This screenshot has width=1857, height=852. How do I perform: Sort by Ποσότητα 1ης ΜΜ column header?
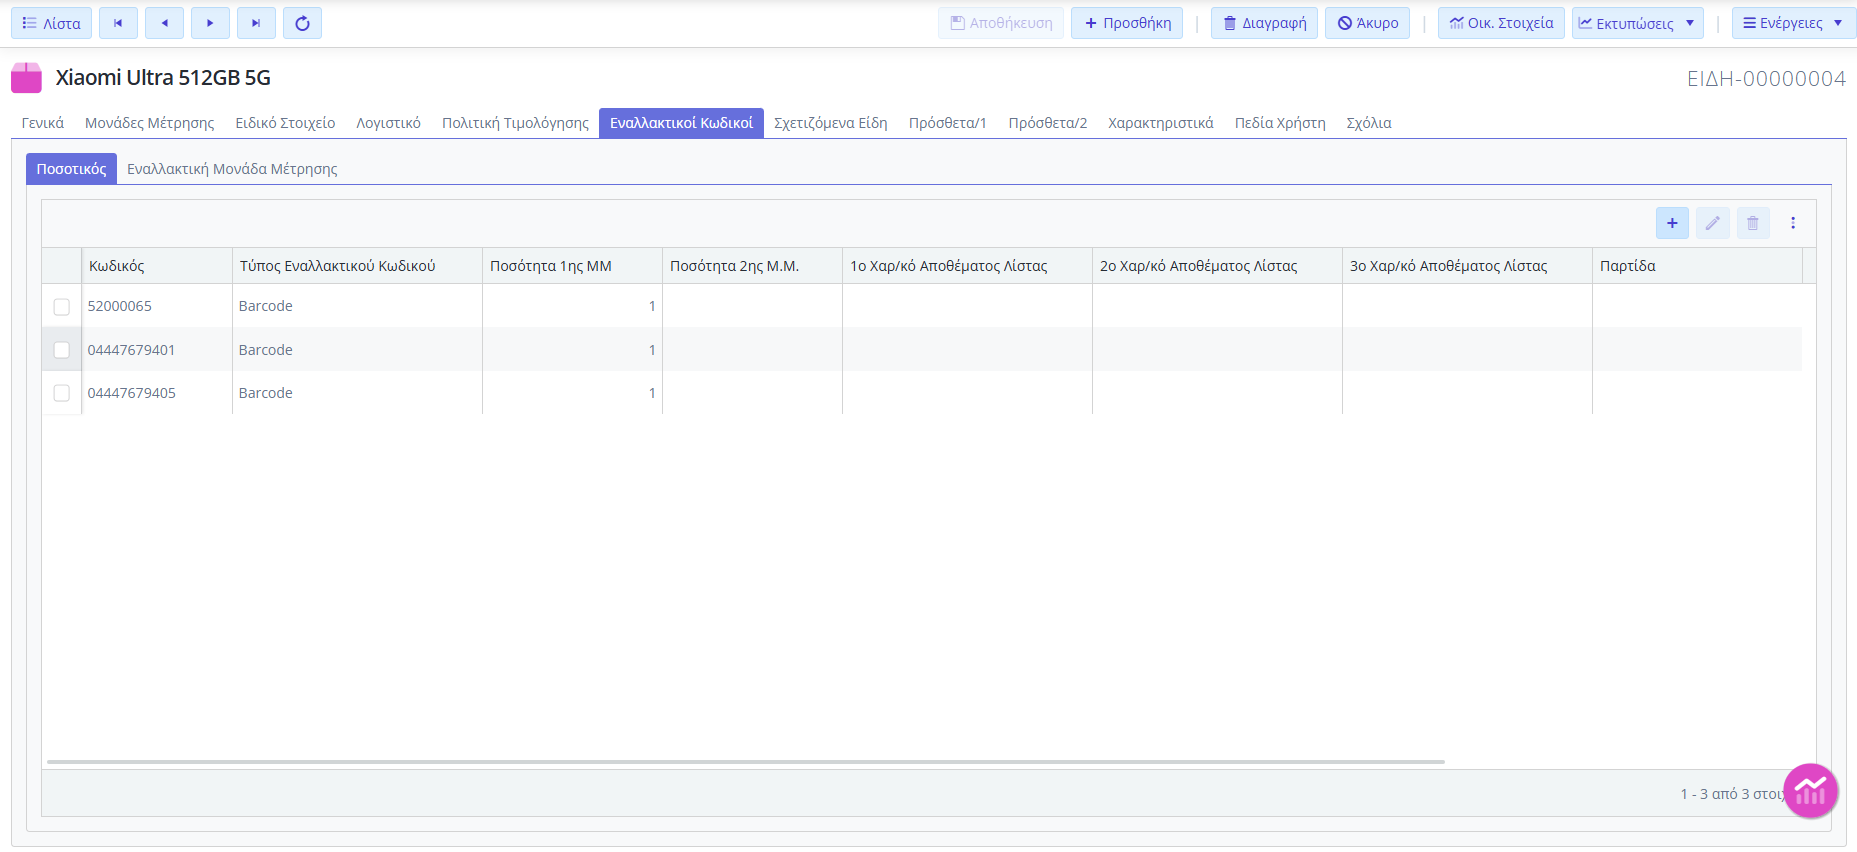point(572,266)
